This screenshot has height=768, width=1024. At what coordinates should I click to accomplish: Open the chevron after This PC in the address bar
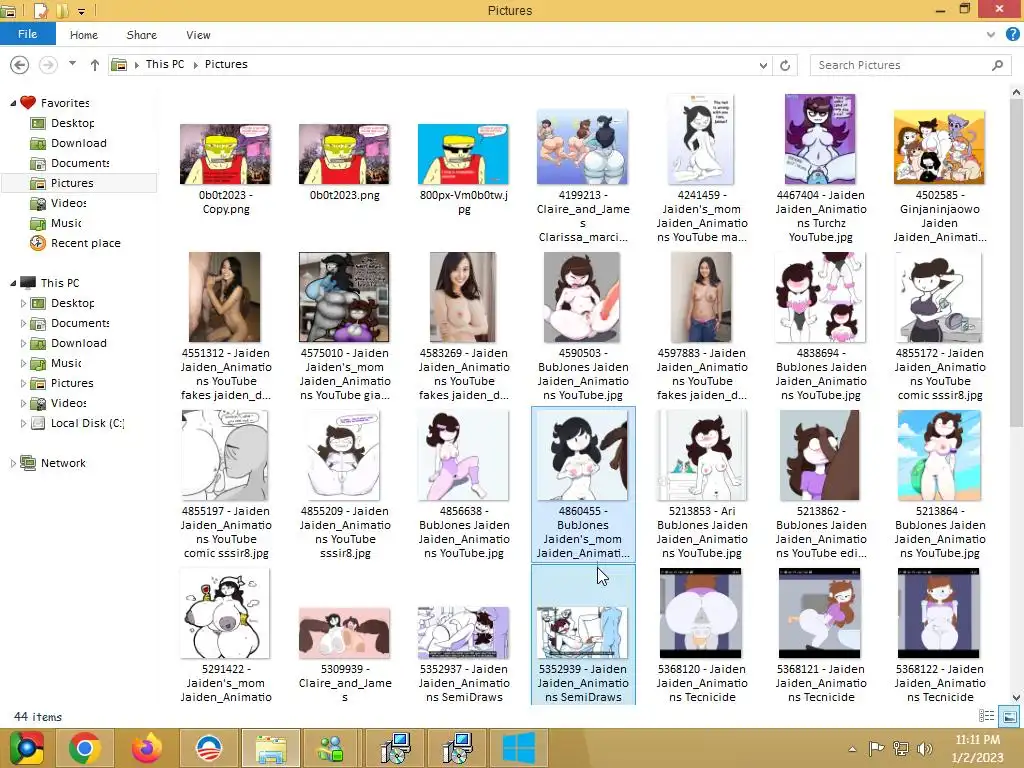point(195,65)
